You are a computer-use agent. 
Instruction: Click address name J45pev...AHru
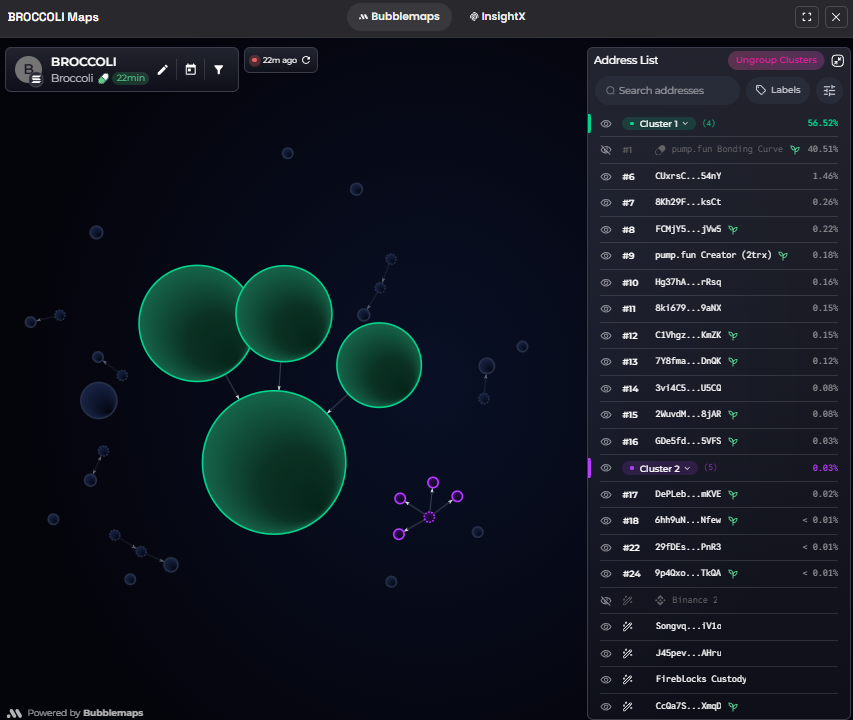point(688,653)
